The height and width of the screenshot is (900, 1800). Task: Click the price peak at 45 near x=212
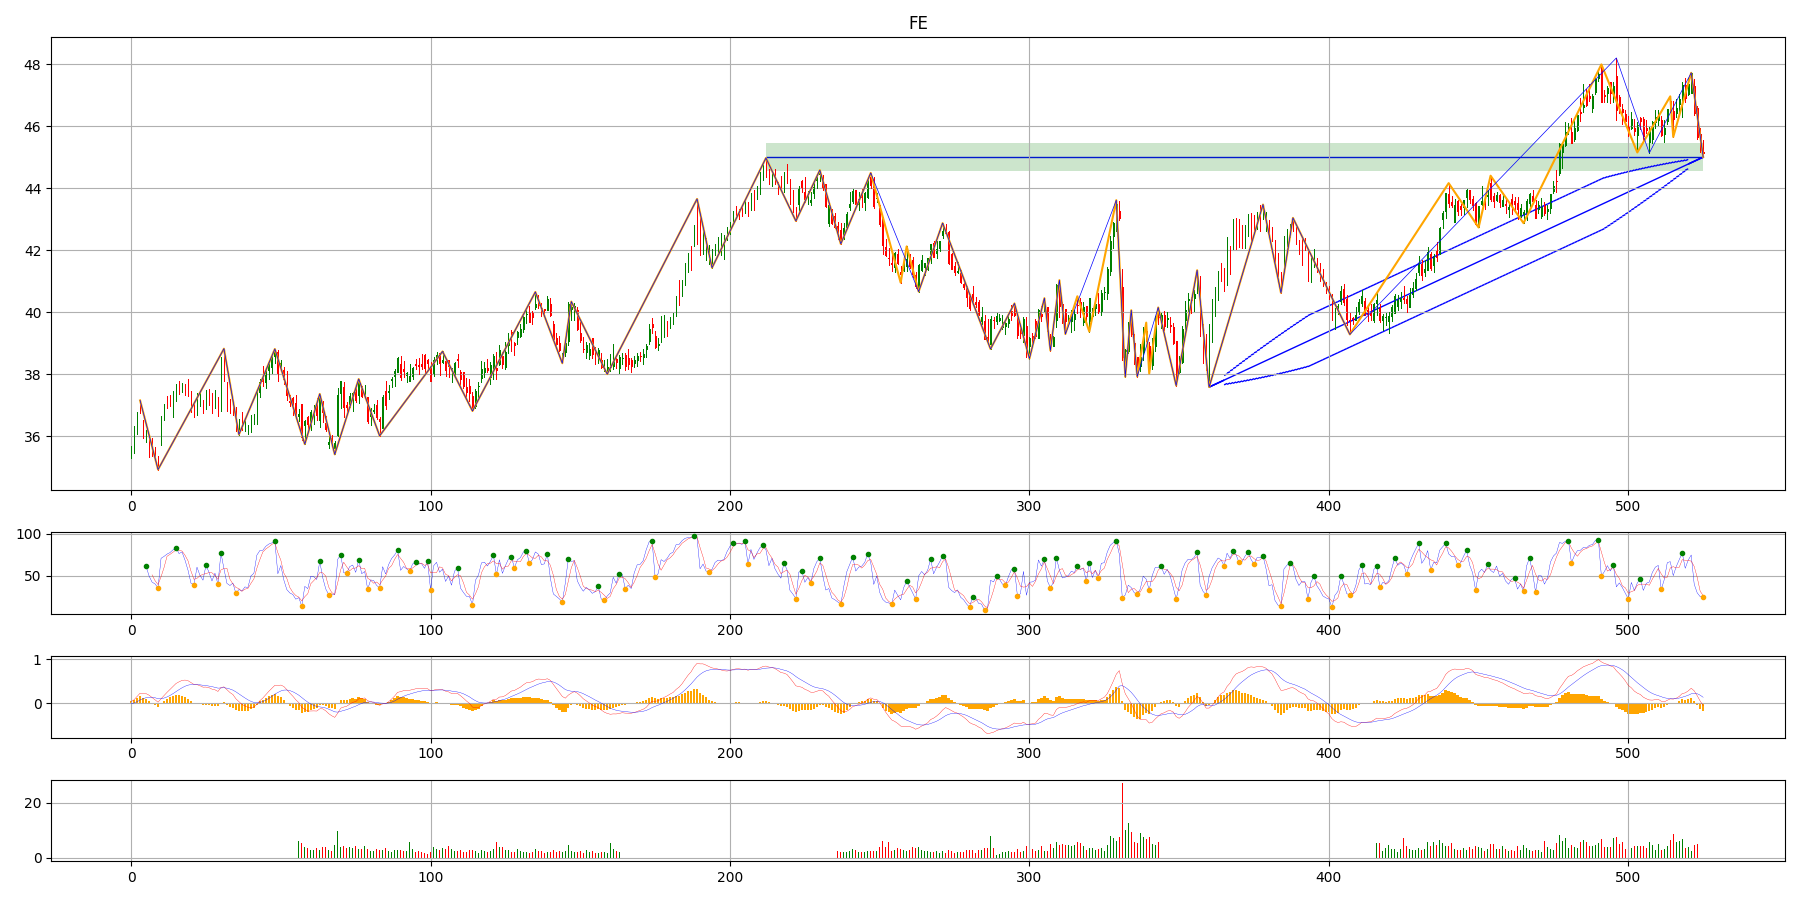(766, 158)
